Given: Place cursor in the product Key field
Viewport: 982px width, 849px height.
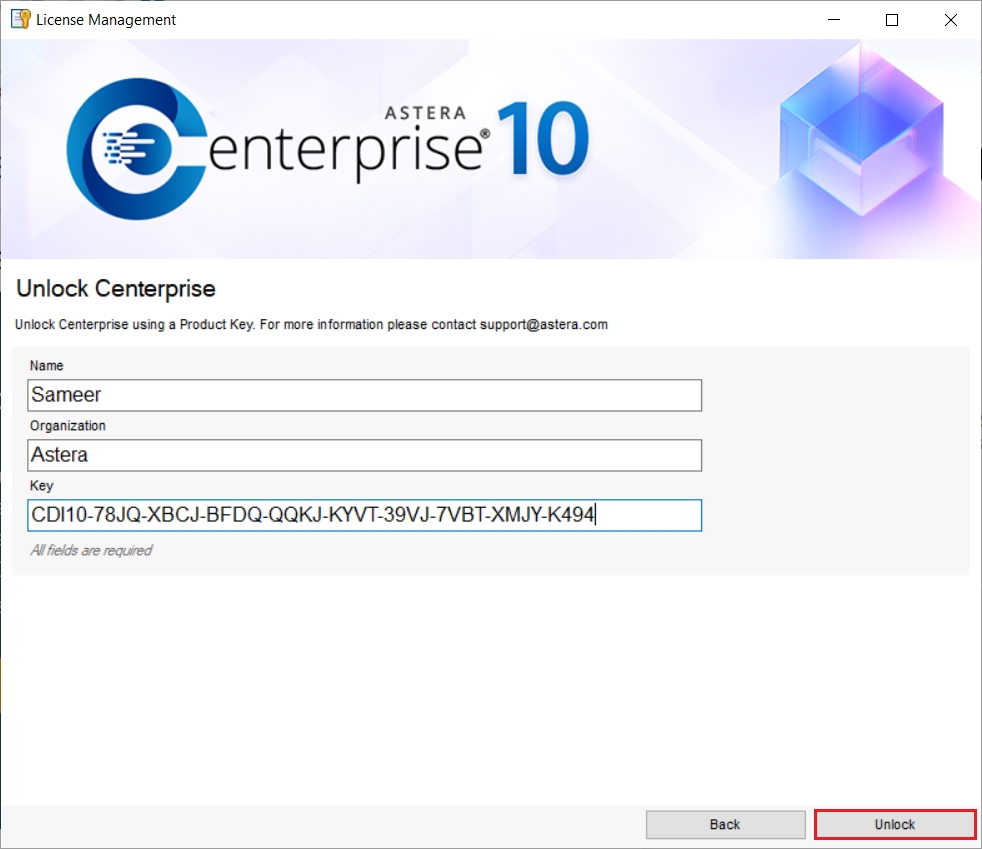Looking at the screenshot, I should point(364,515).
